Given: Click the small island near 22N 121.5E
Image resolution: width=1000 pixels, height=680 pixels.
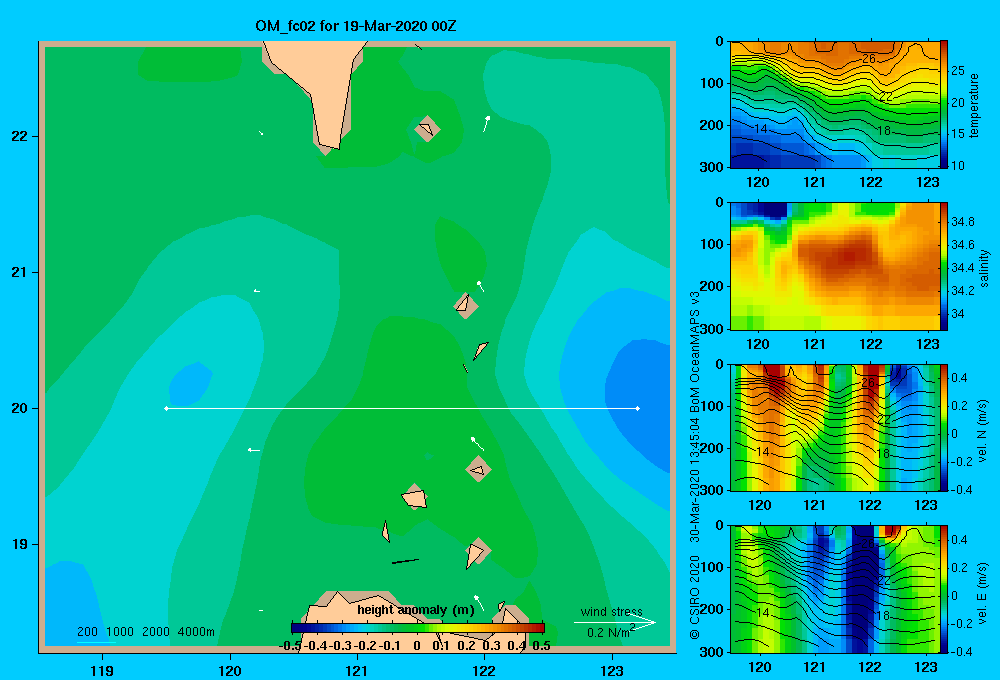Looking at the screenshot, I should point(427,128).
